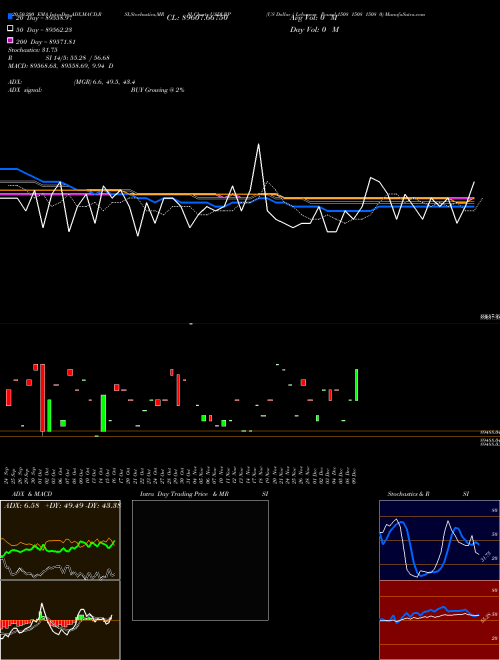The image size is (500, 660).
Task: Open the MACD histogram mini chart
Action: 60,620
